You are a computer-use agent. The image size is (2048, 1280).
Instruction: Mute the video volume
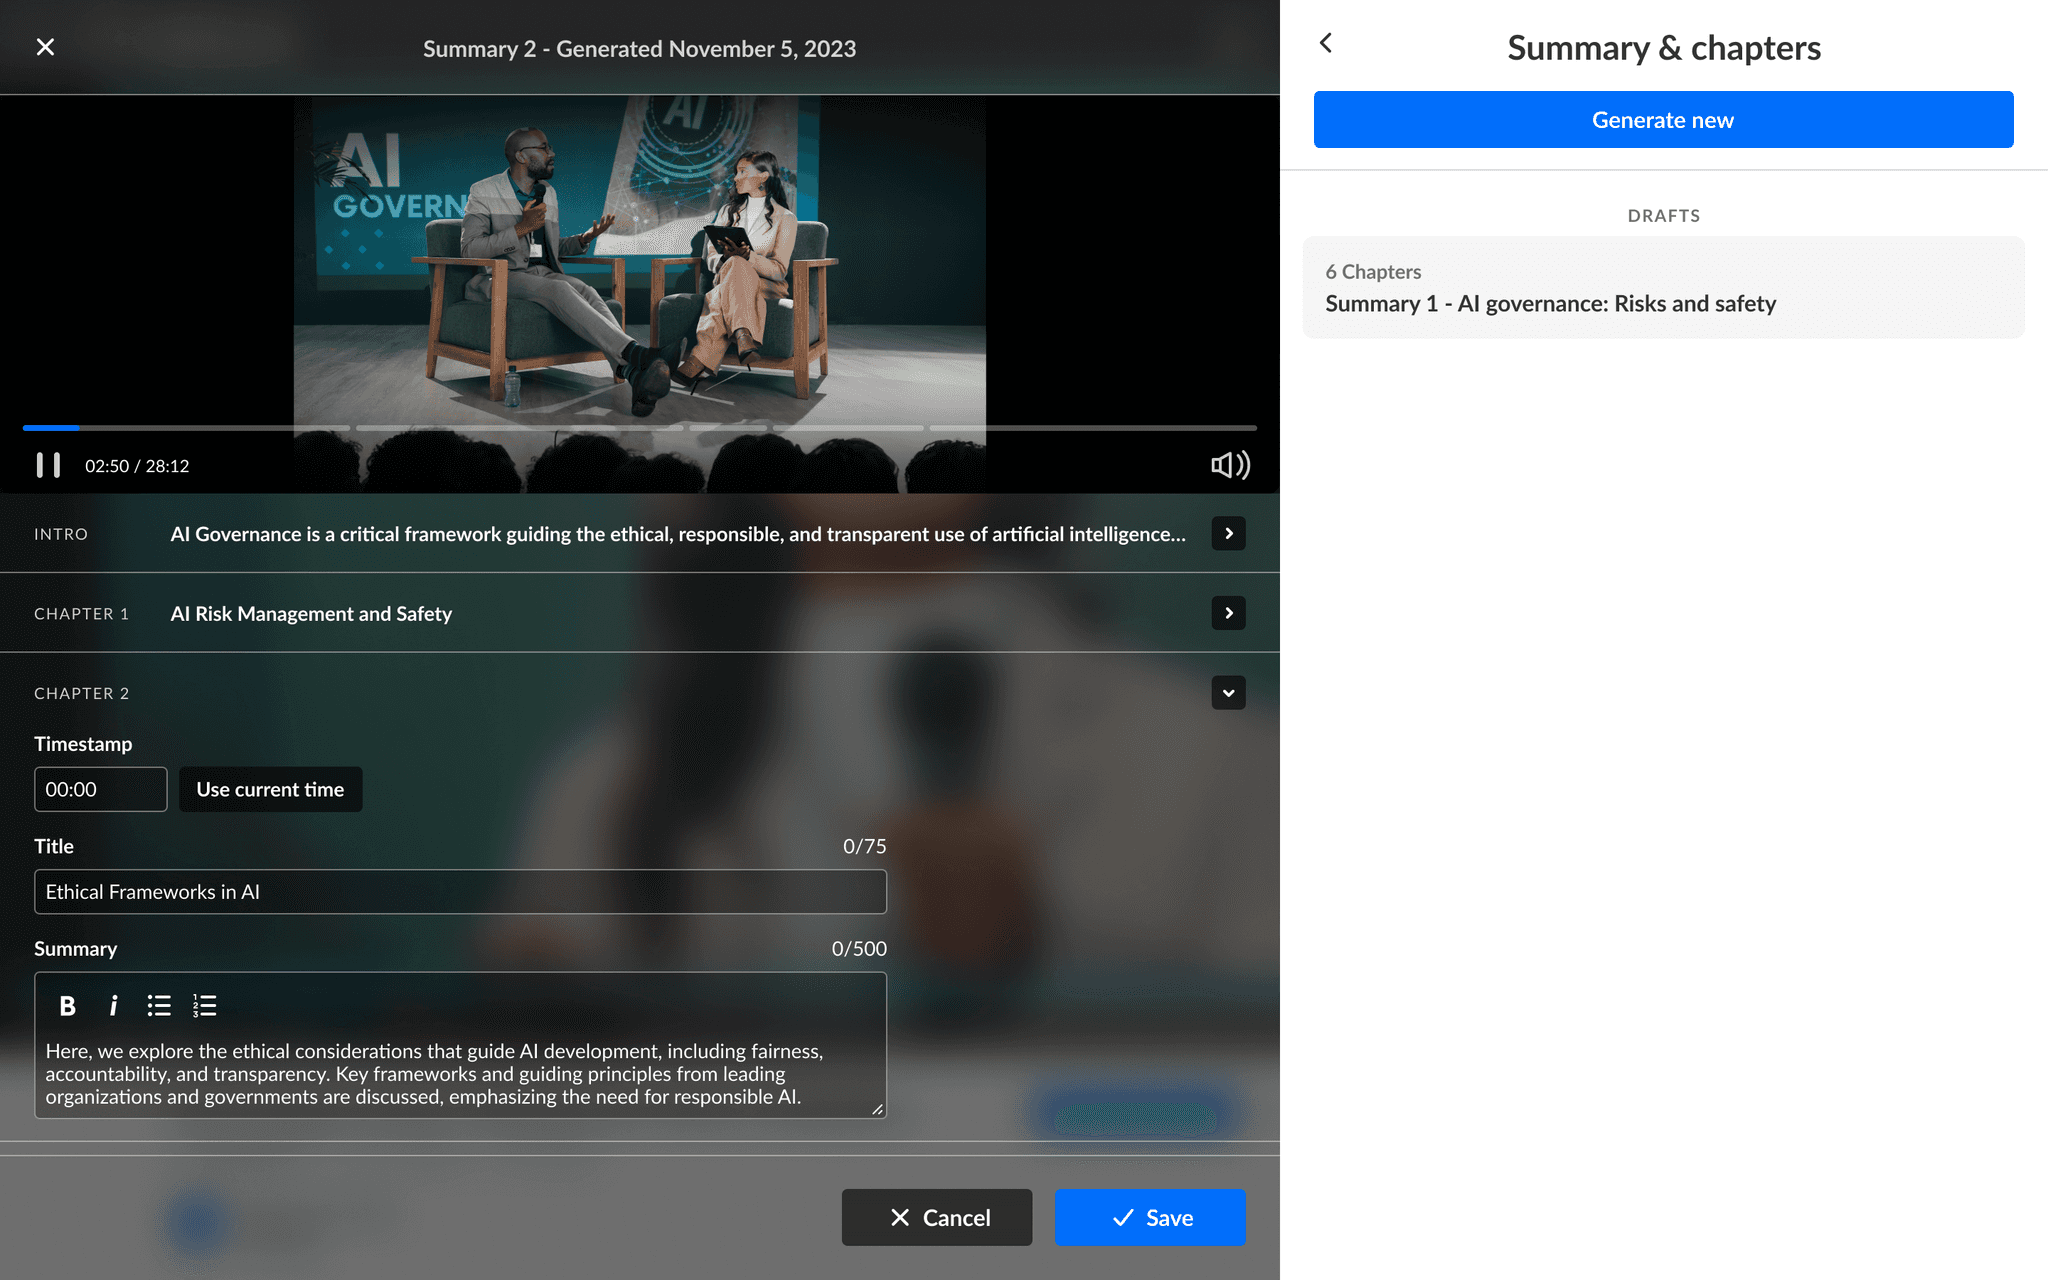pyautogui.click(x=1230, y=465)
